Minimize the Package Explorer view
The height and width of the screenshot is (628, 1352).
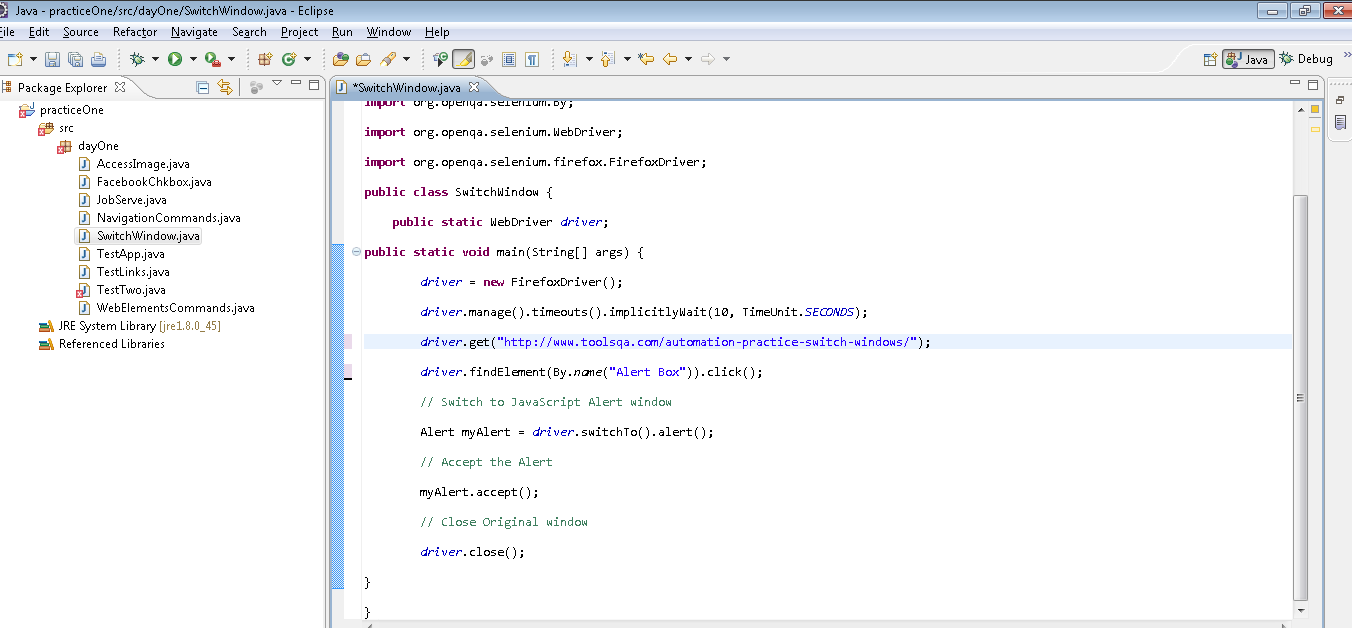click(x=296, y=84)
